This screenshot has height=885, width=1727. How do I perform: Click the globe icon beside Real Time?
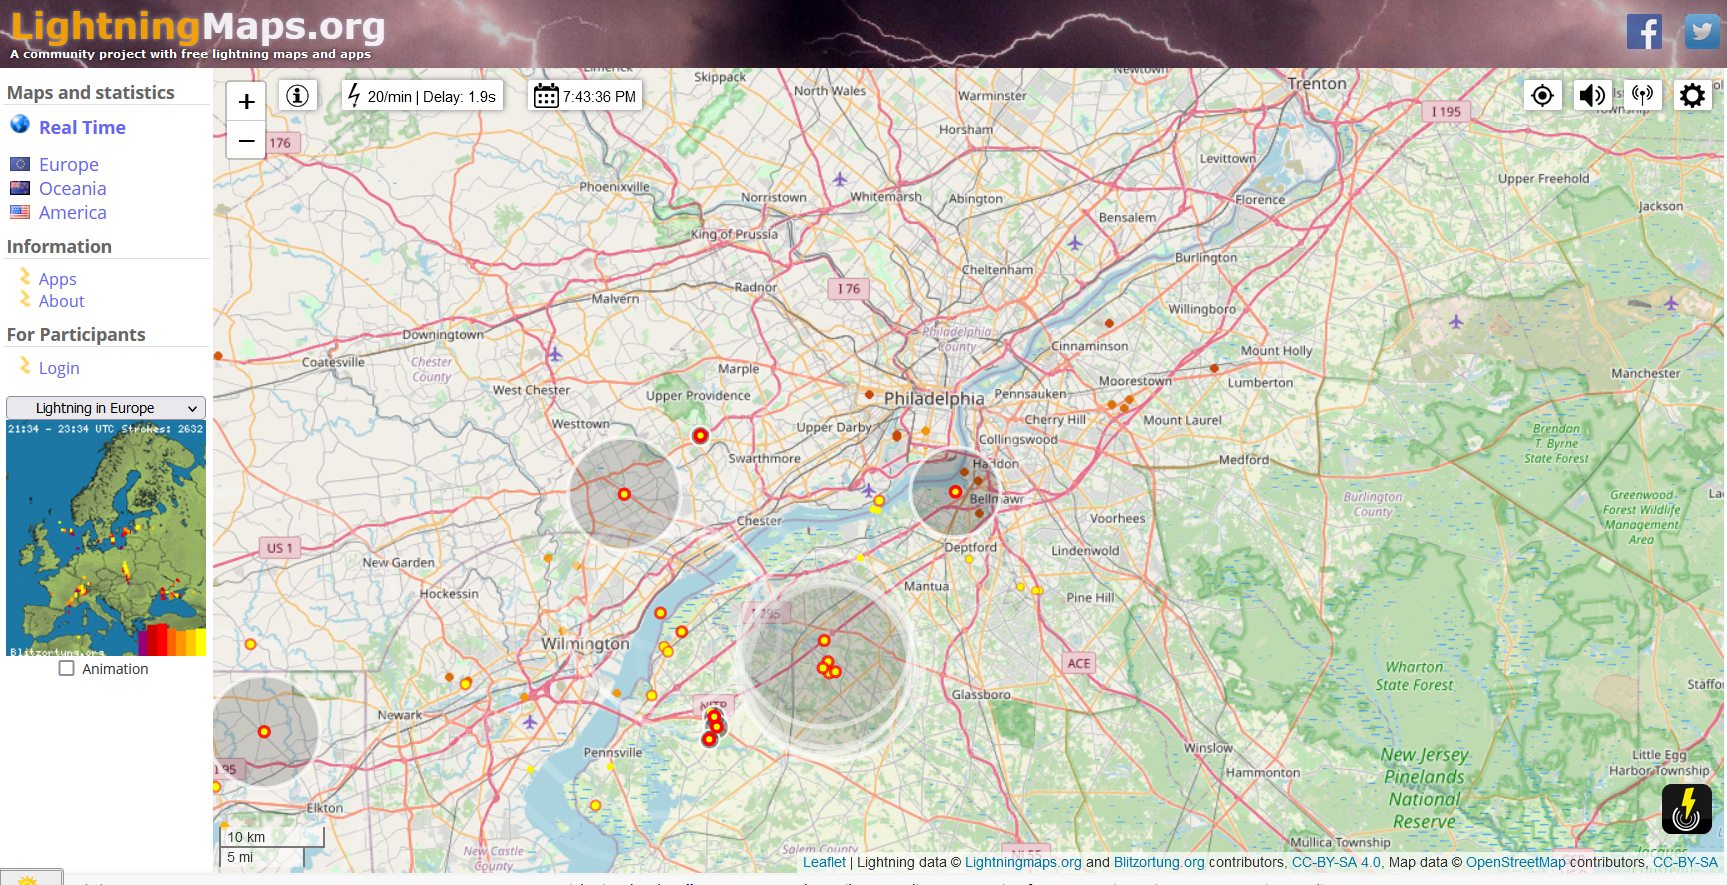pyautogui.click(x=20, y=124)
